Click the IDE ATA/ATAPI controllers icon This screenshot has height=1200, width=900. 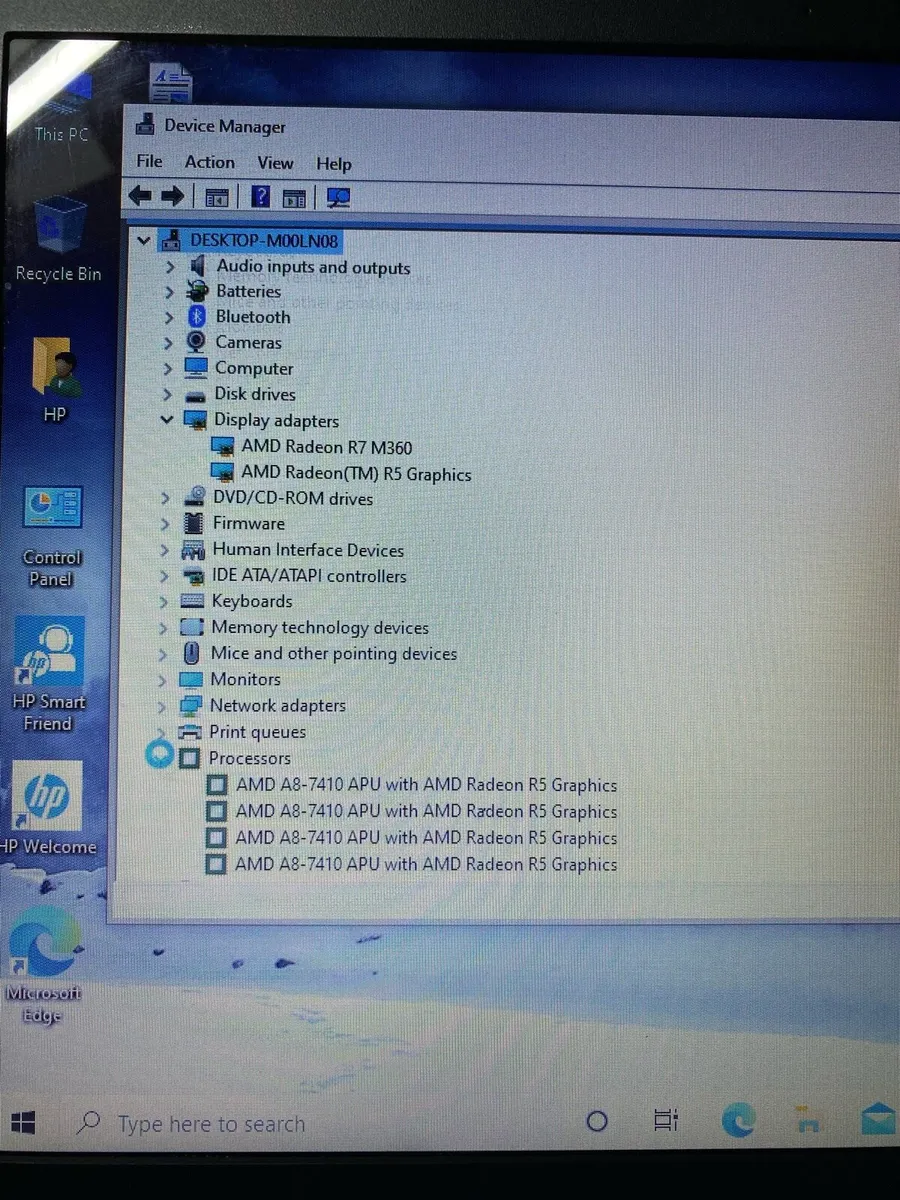[194, 576]
